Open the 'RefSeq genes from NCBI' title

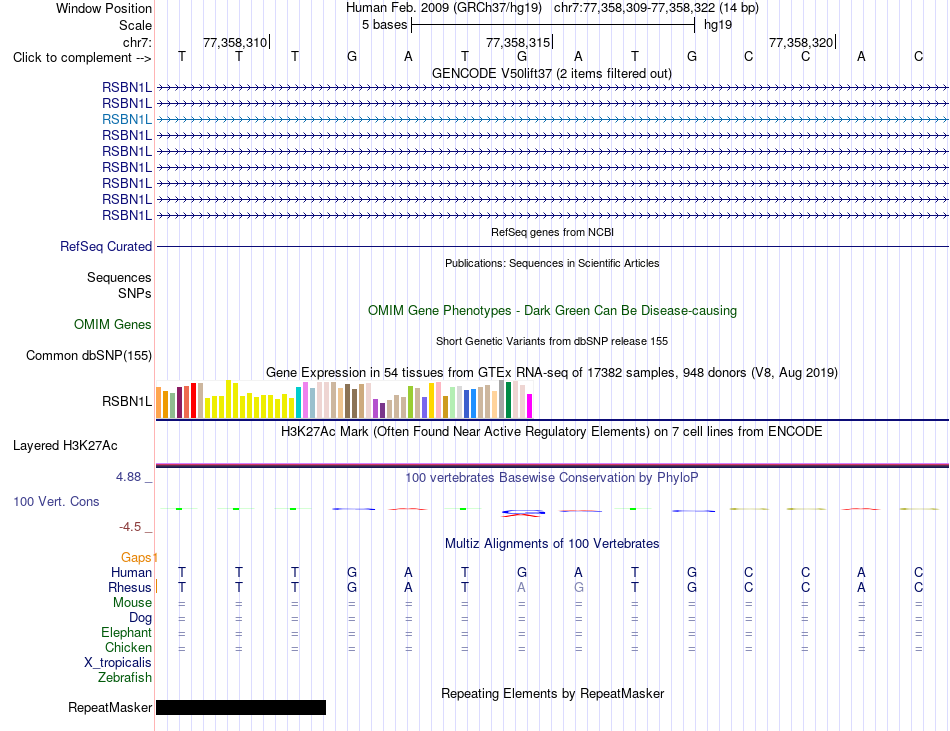pyautogui.click(x=553, y=232)
